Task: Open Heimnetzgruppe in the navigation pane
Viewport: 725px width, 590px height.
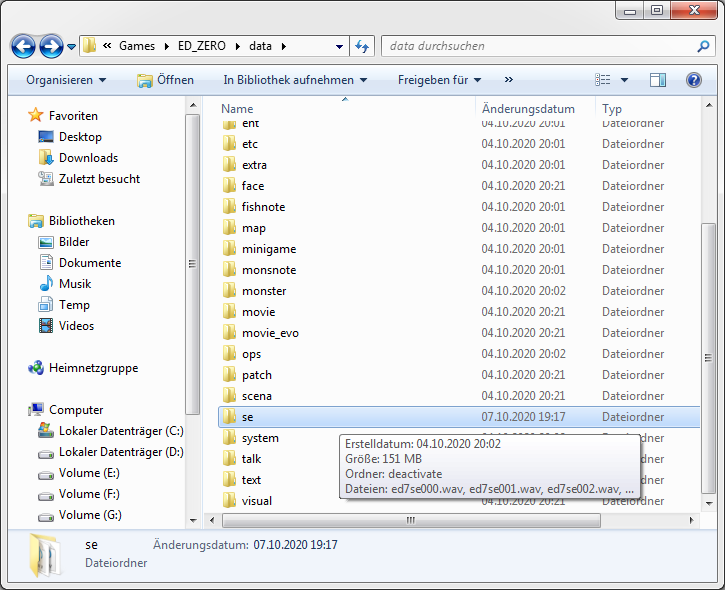Action: click(x=93, y=368)
